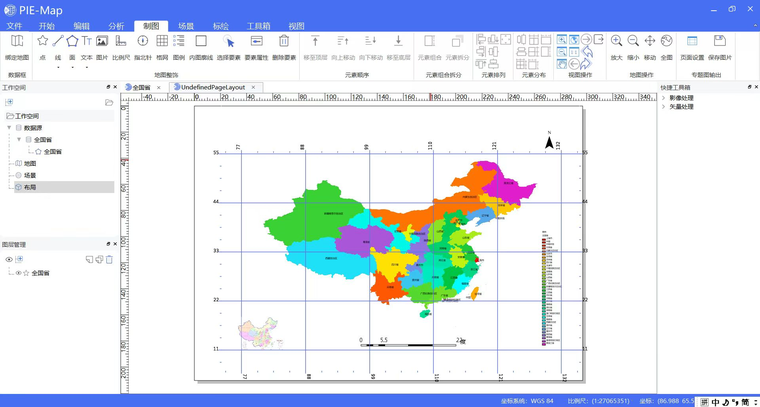Toggle the star marker next to 全国省 layer
The width and height of the screenshot is (760, 407).
[x=26, y=273]
